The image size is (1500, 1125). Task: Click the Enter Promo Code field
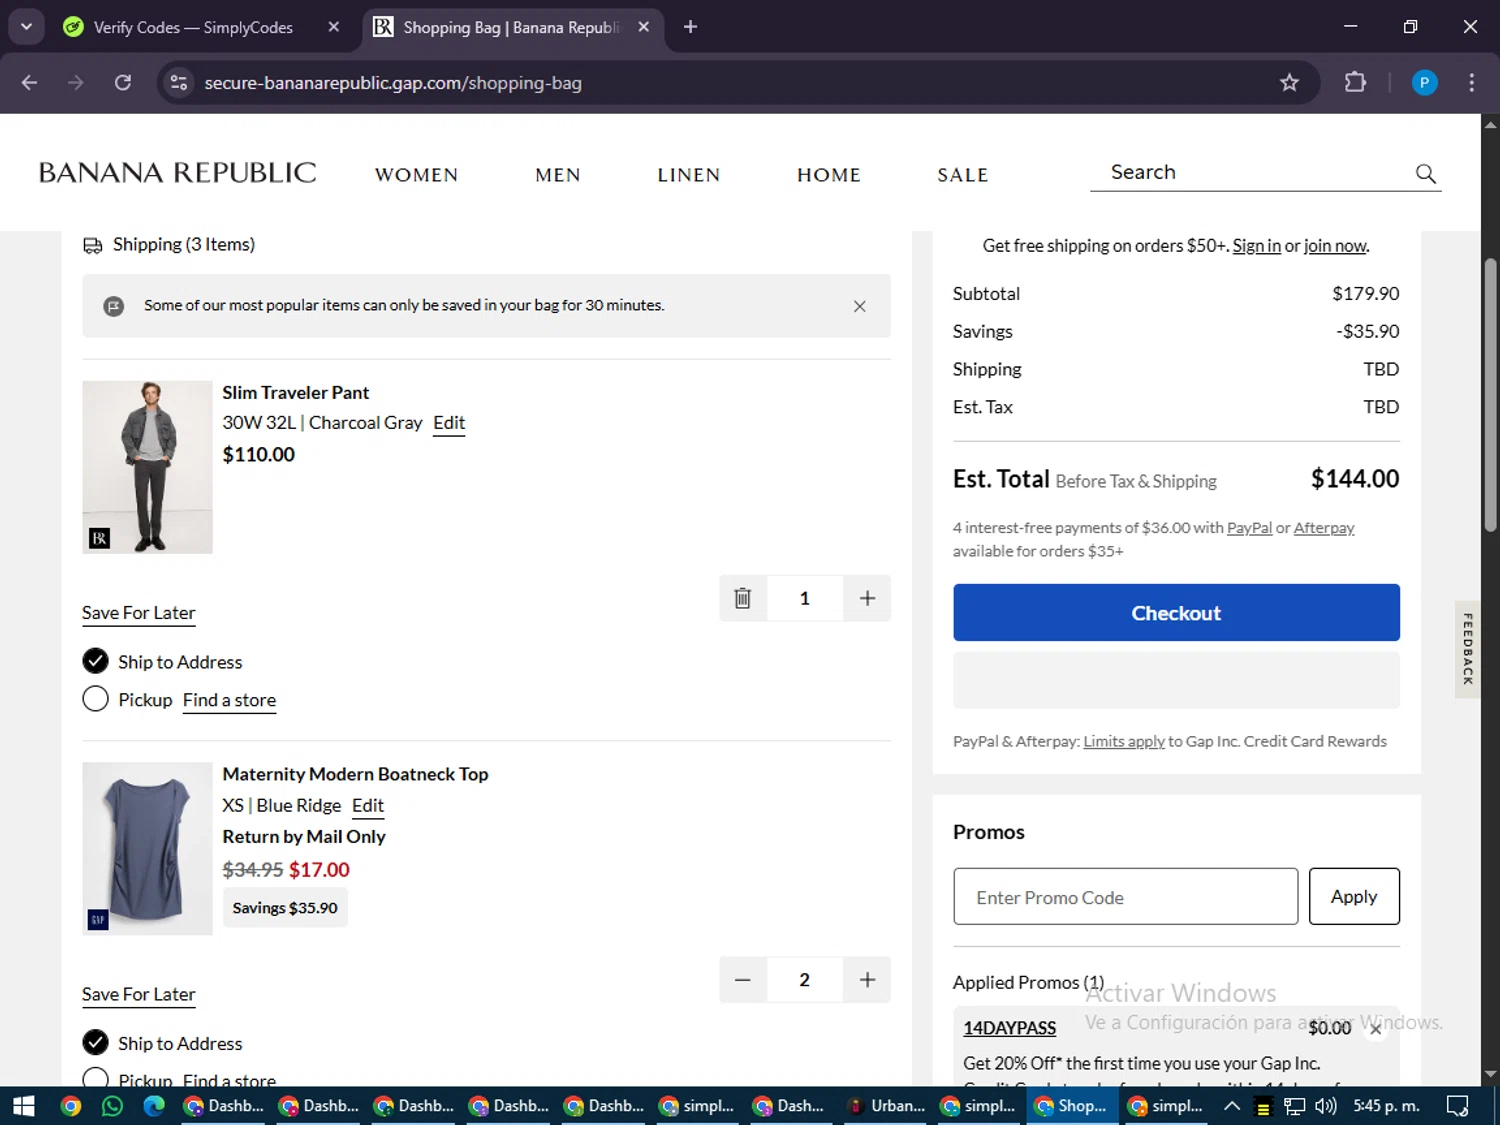[1125, 897]
